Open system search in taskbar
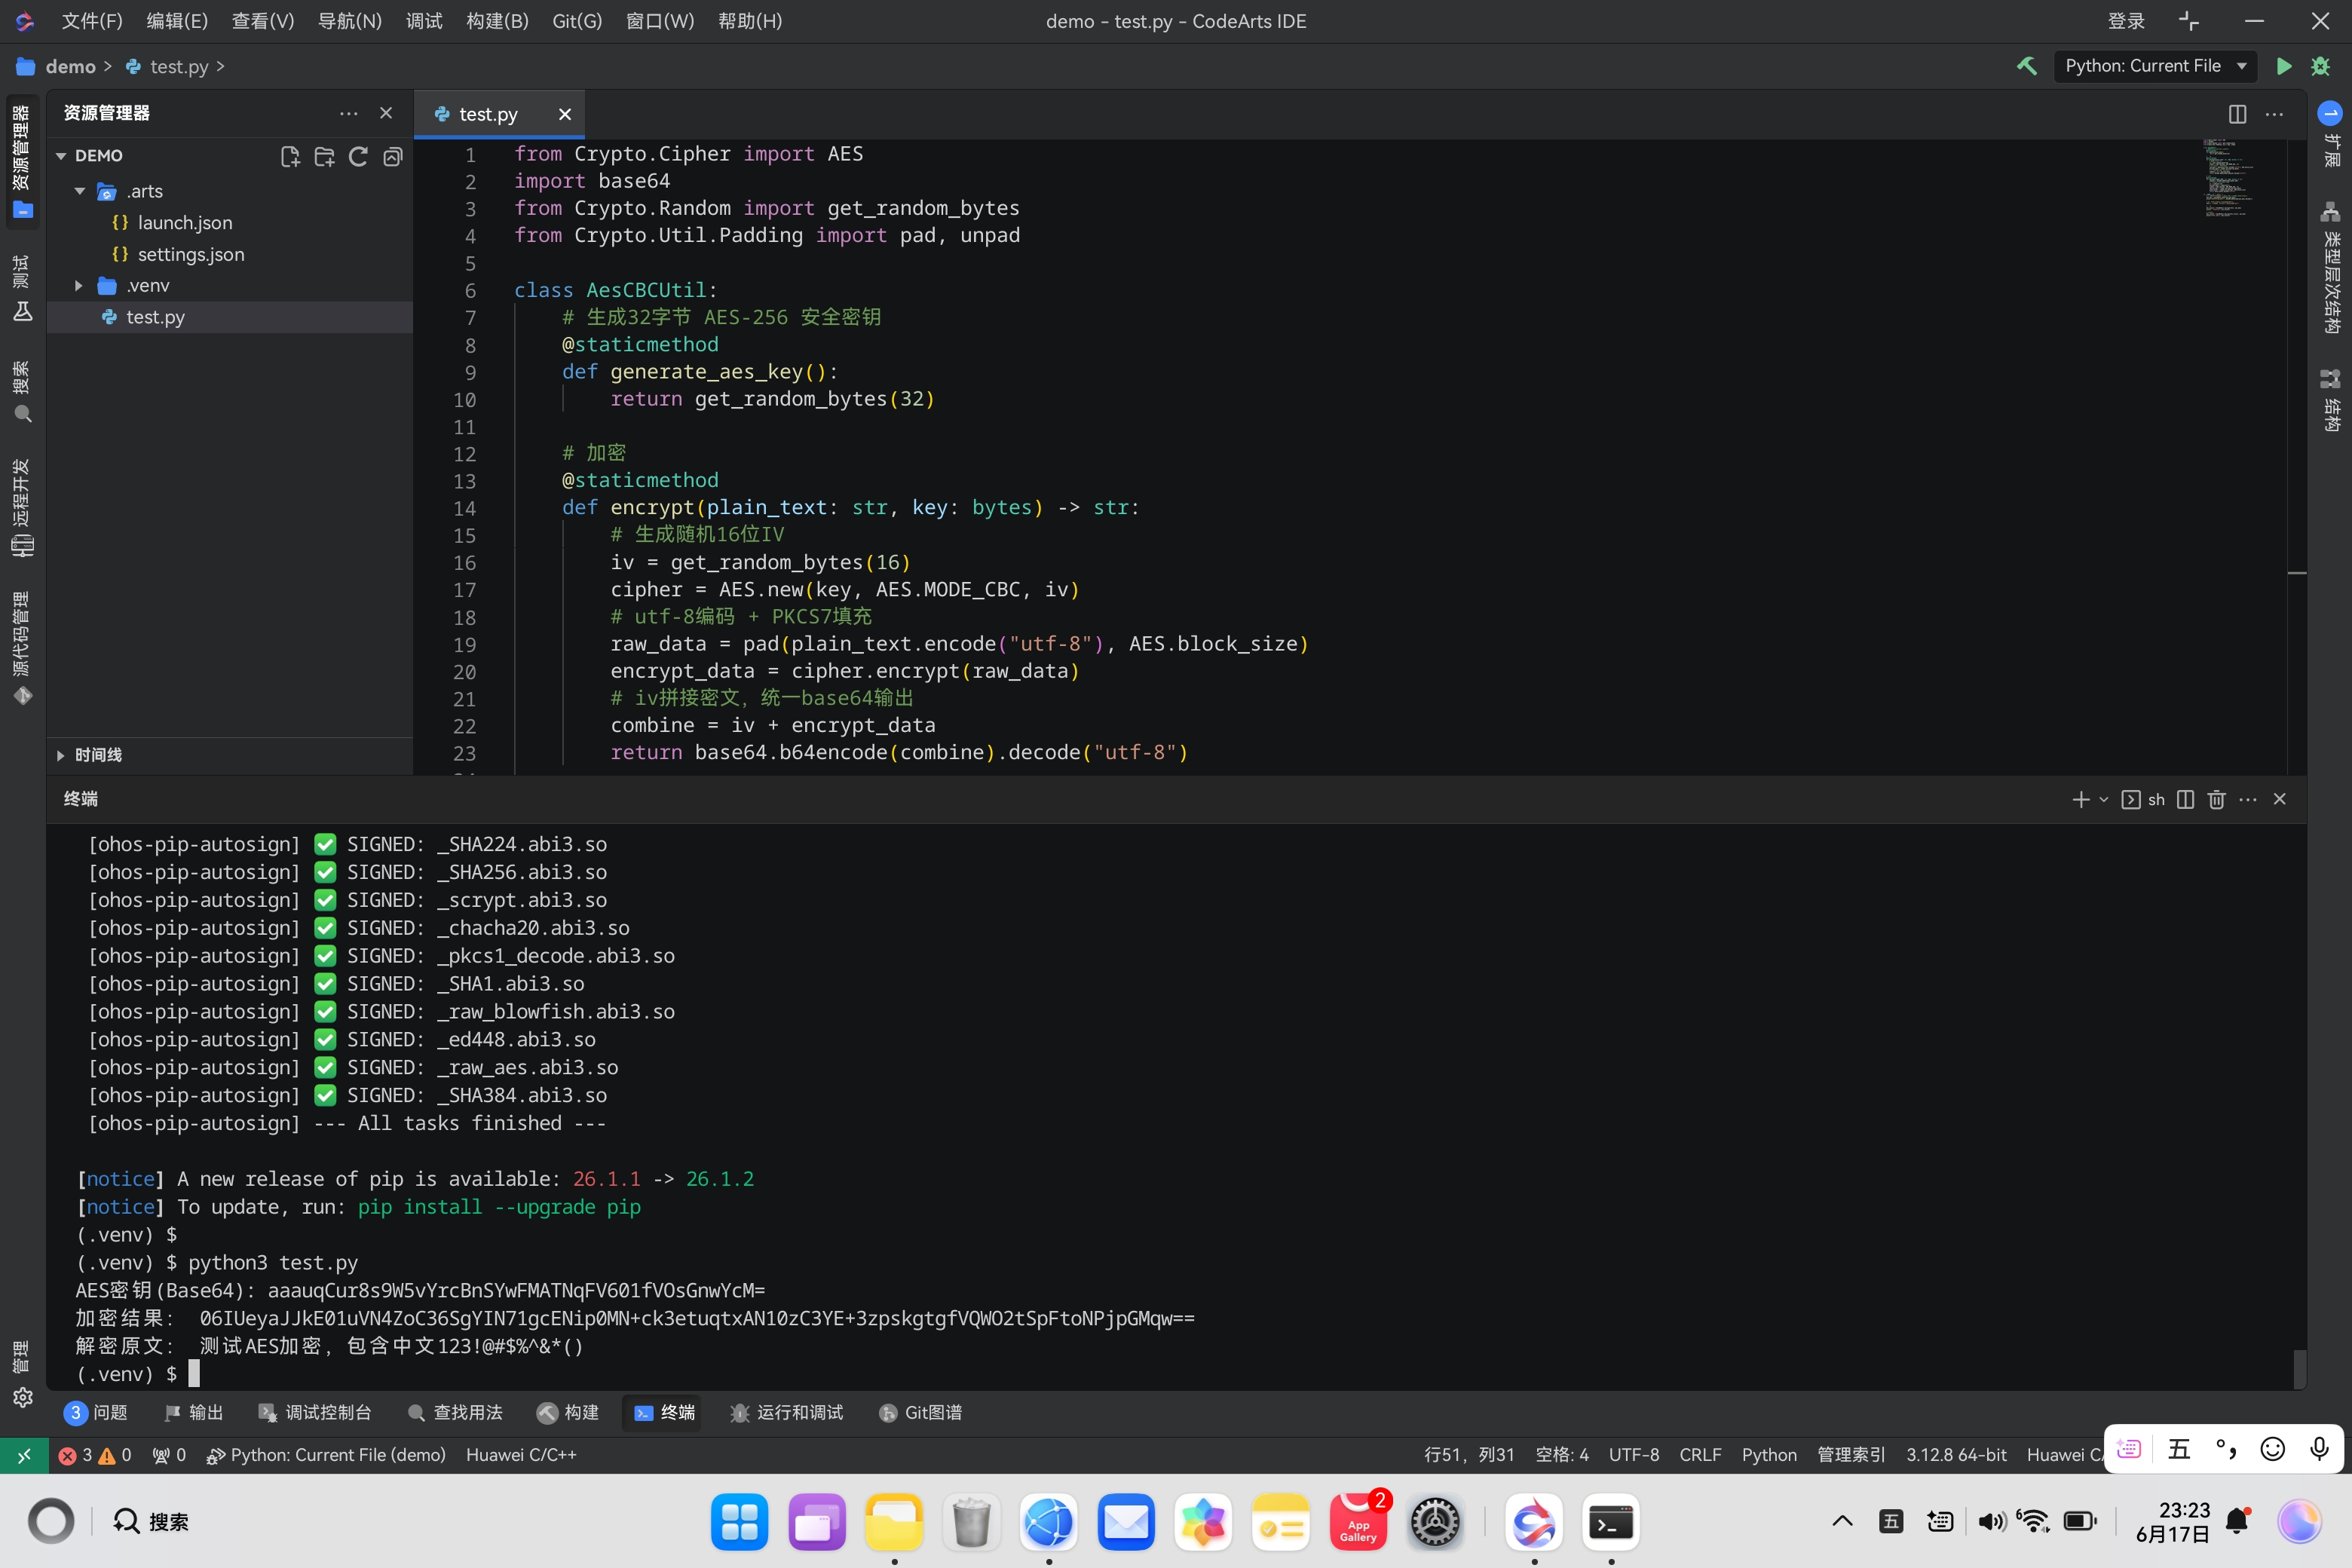 [x=150, y=1522]
